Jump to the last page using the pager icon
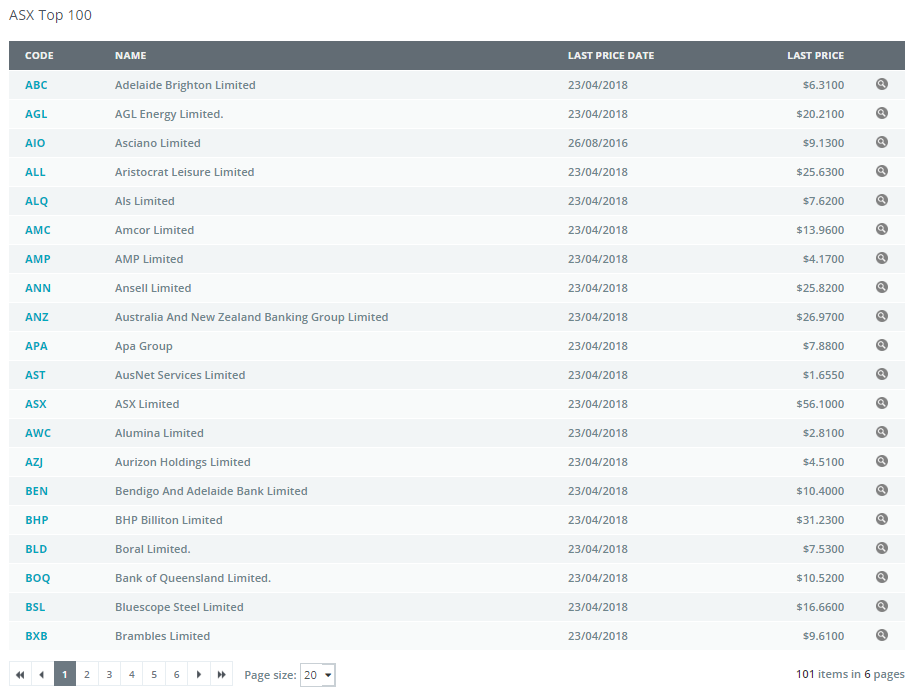The width and height of the screenshot is (915, 697). (x=221, y=675)
